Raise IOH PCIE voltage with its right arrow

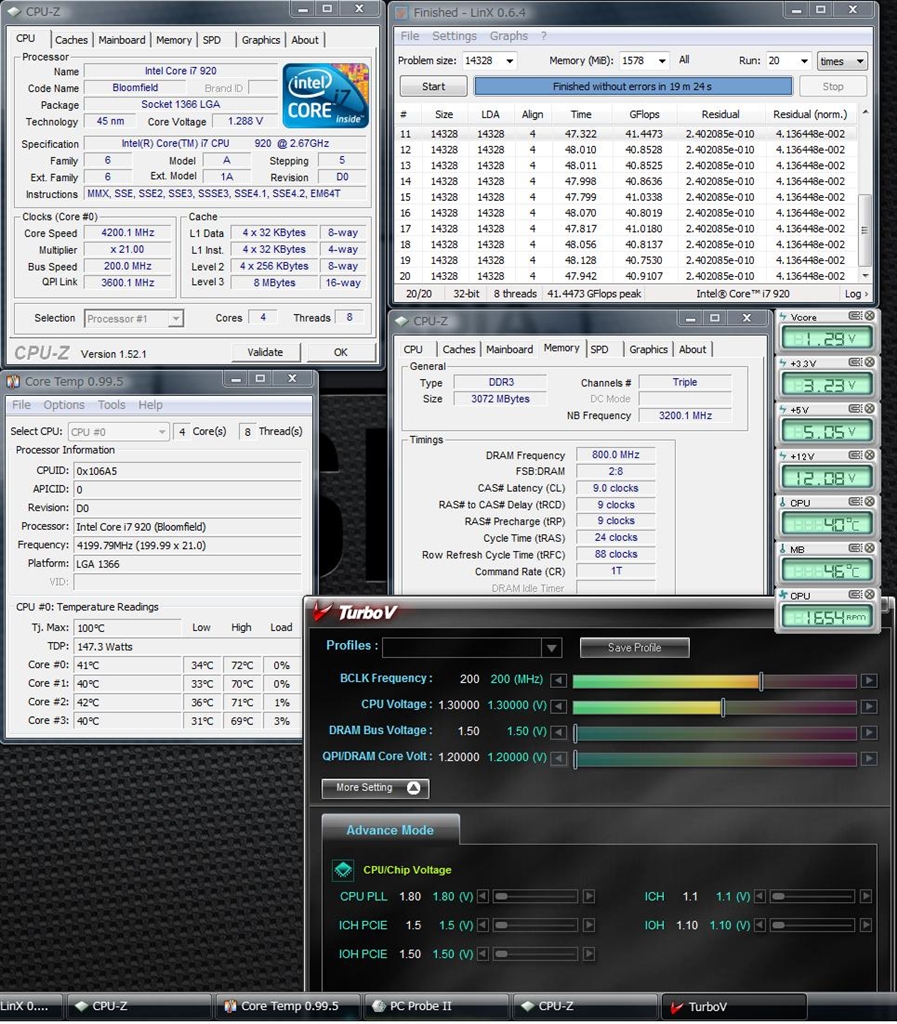tap(589, 954)
